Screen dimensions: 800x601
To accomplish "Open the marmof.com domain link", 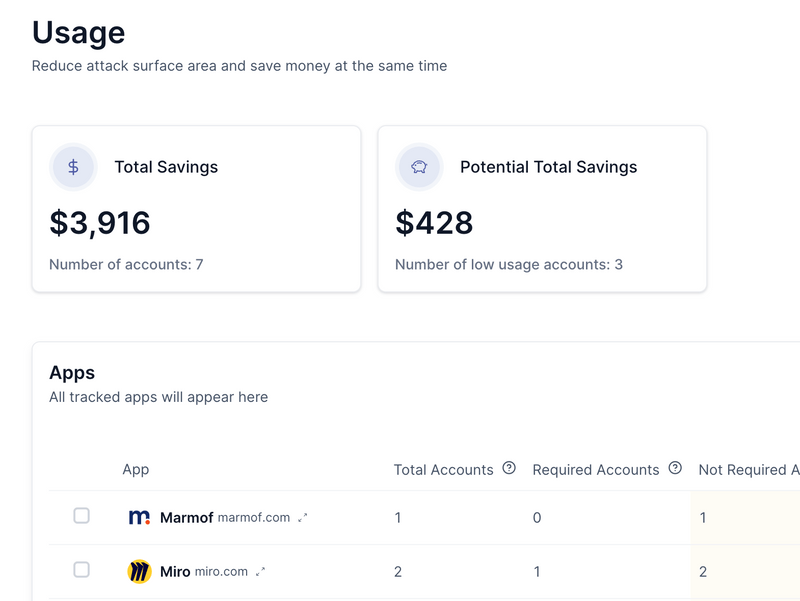I will pos(254,518).
